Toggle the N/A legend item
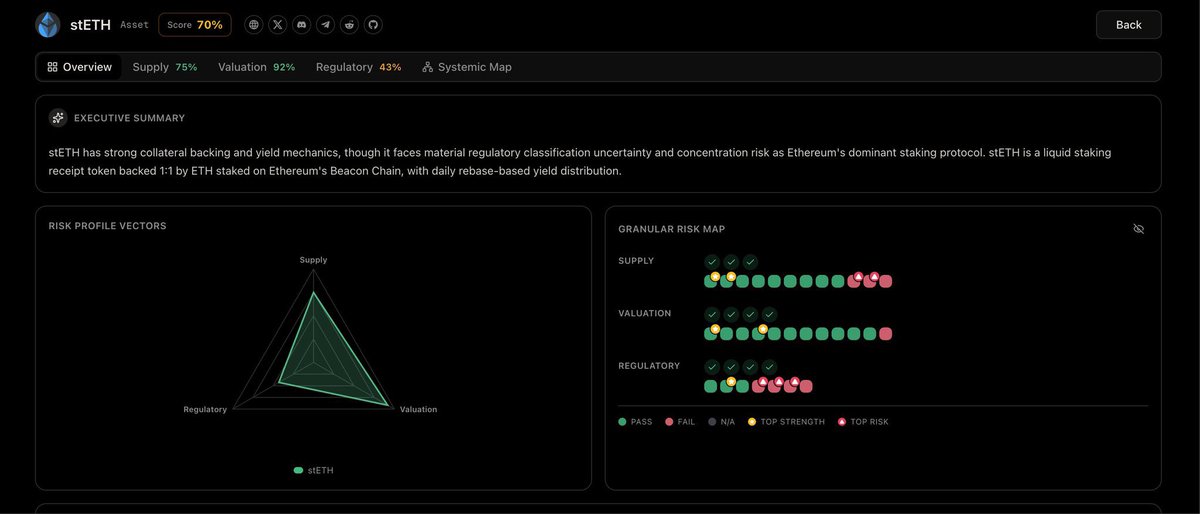 (x=722, y=422)
